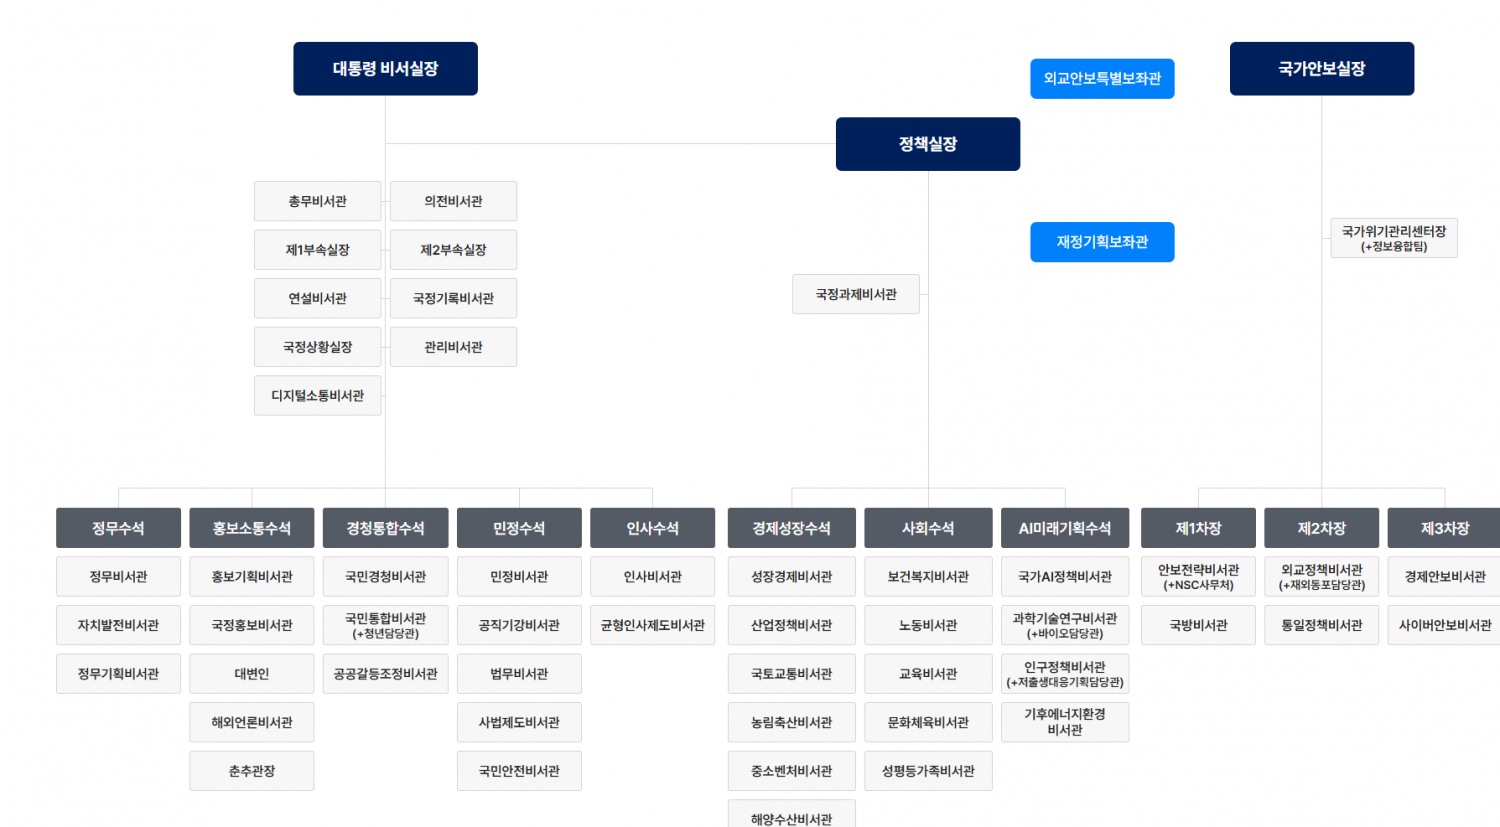
Task: Open the 디지털소통비서관 entry
Action: (x=317, y=394)
